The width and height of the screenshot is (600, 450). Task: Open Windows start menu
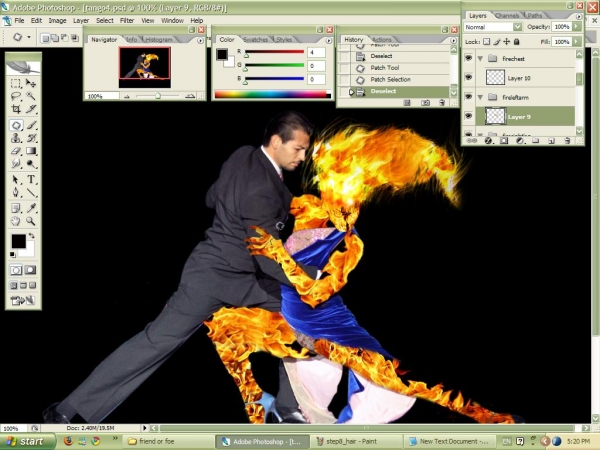click(28, 441)
